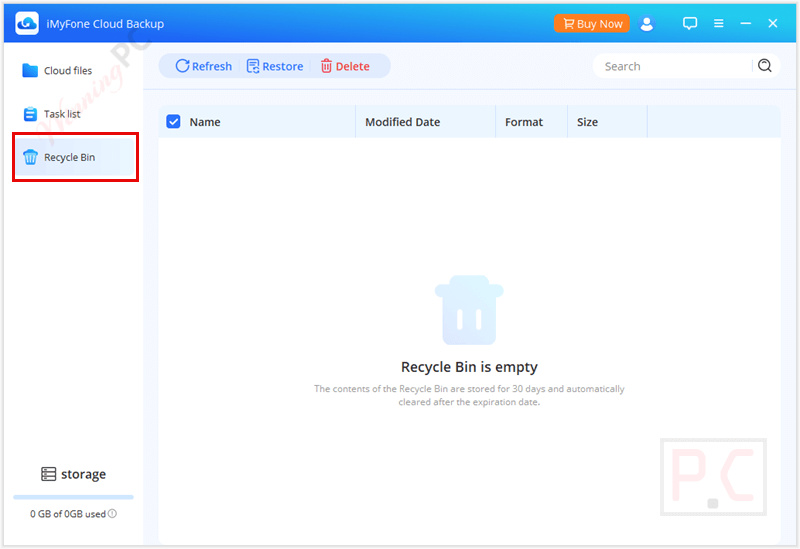Click the magnifying glass search icon

pyautogui.click(x=764, y=66)
